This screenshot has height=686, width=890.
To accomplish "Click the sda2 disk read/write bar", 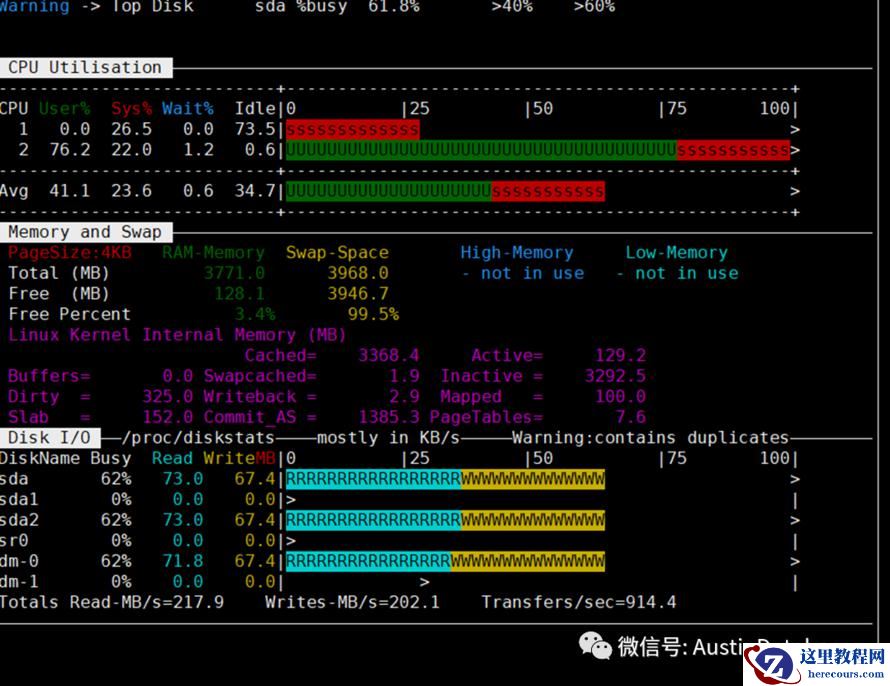I will 445,520.
